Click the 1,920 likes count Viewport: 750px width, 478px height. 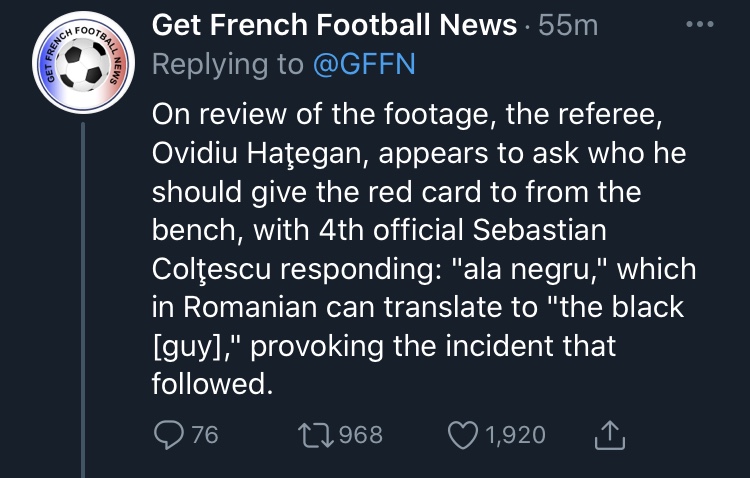515,435
